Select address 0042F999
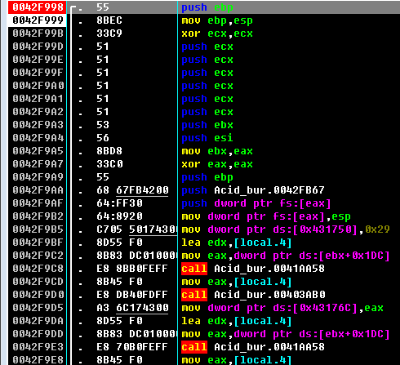This screenshot has height=365, width=400. [x=38, y=20]
